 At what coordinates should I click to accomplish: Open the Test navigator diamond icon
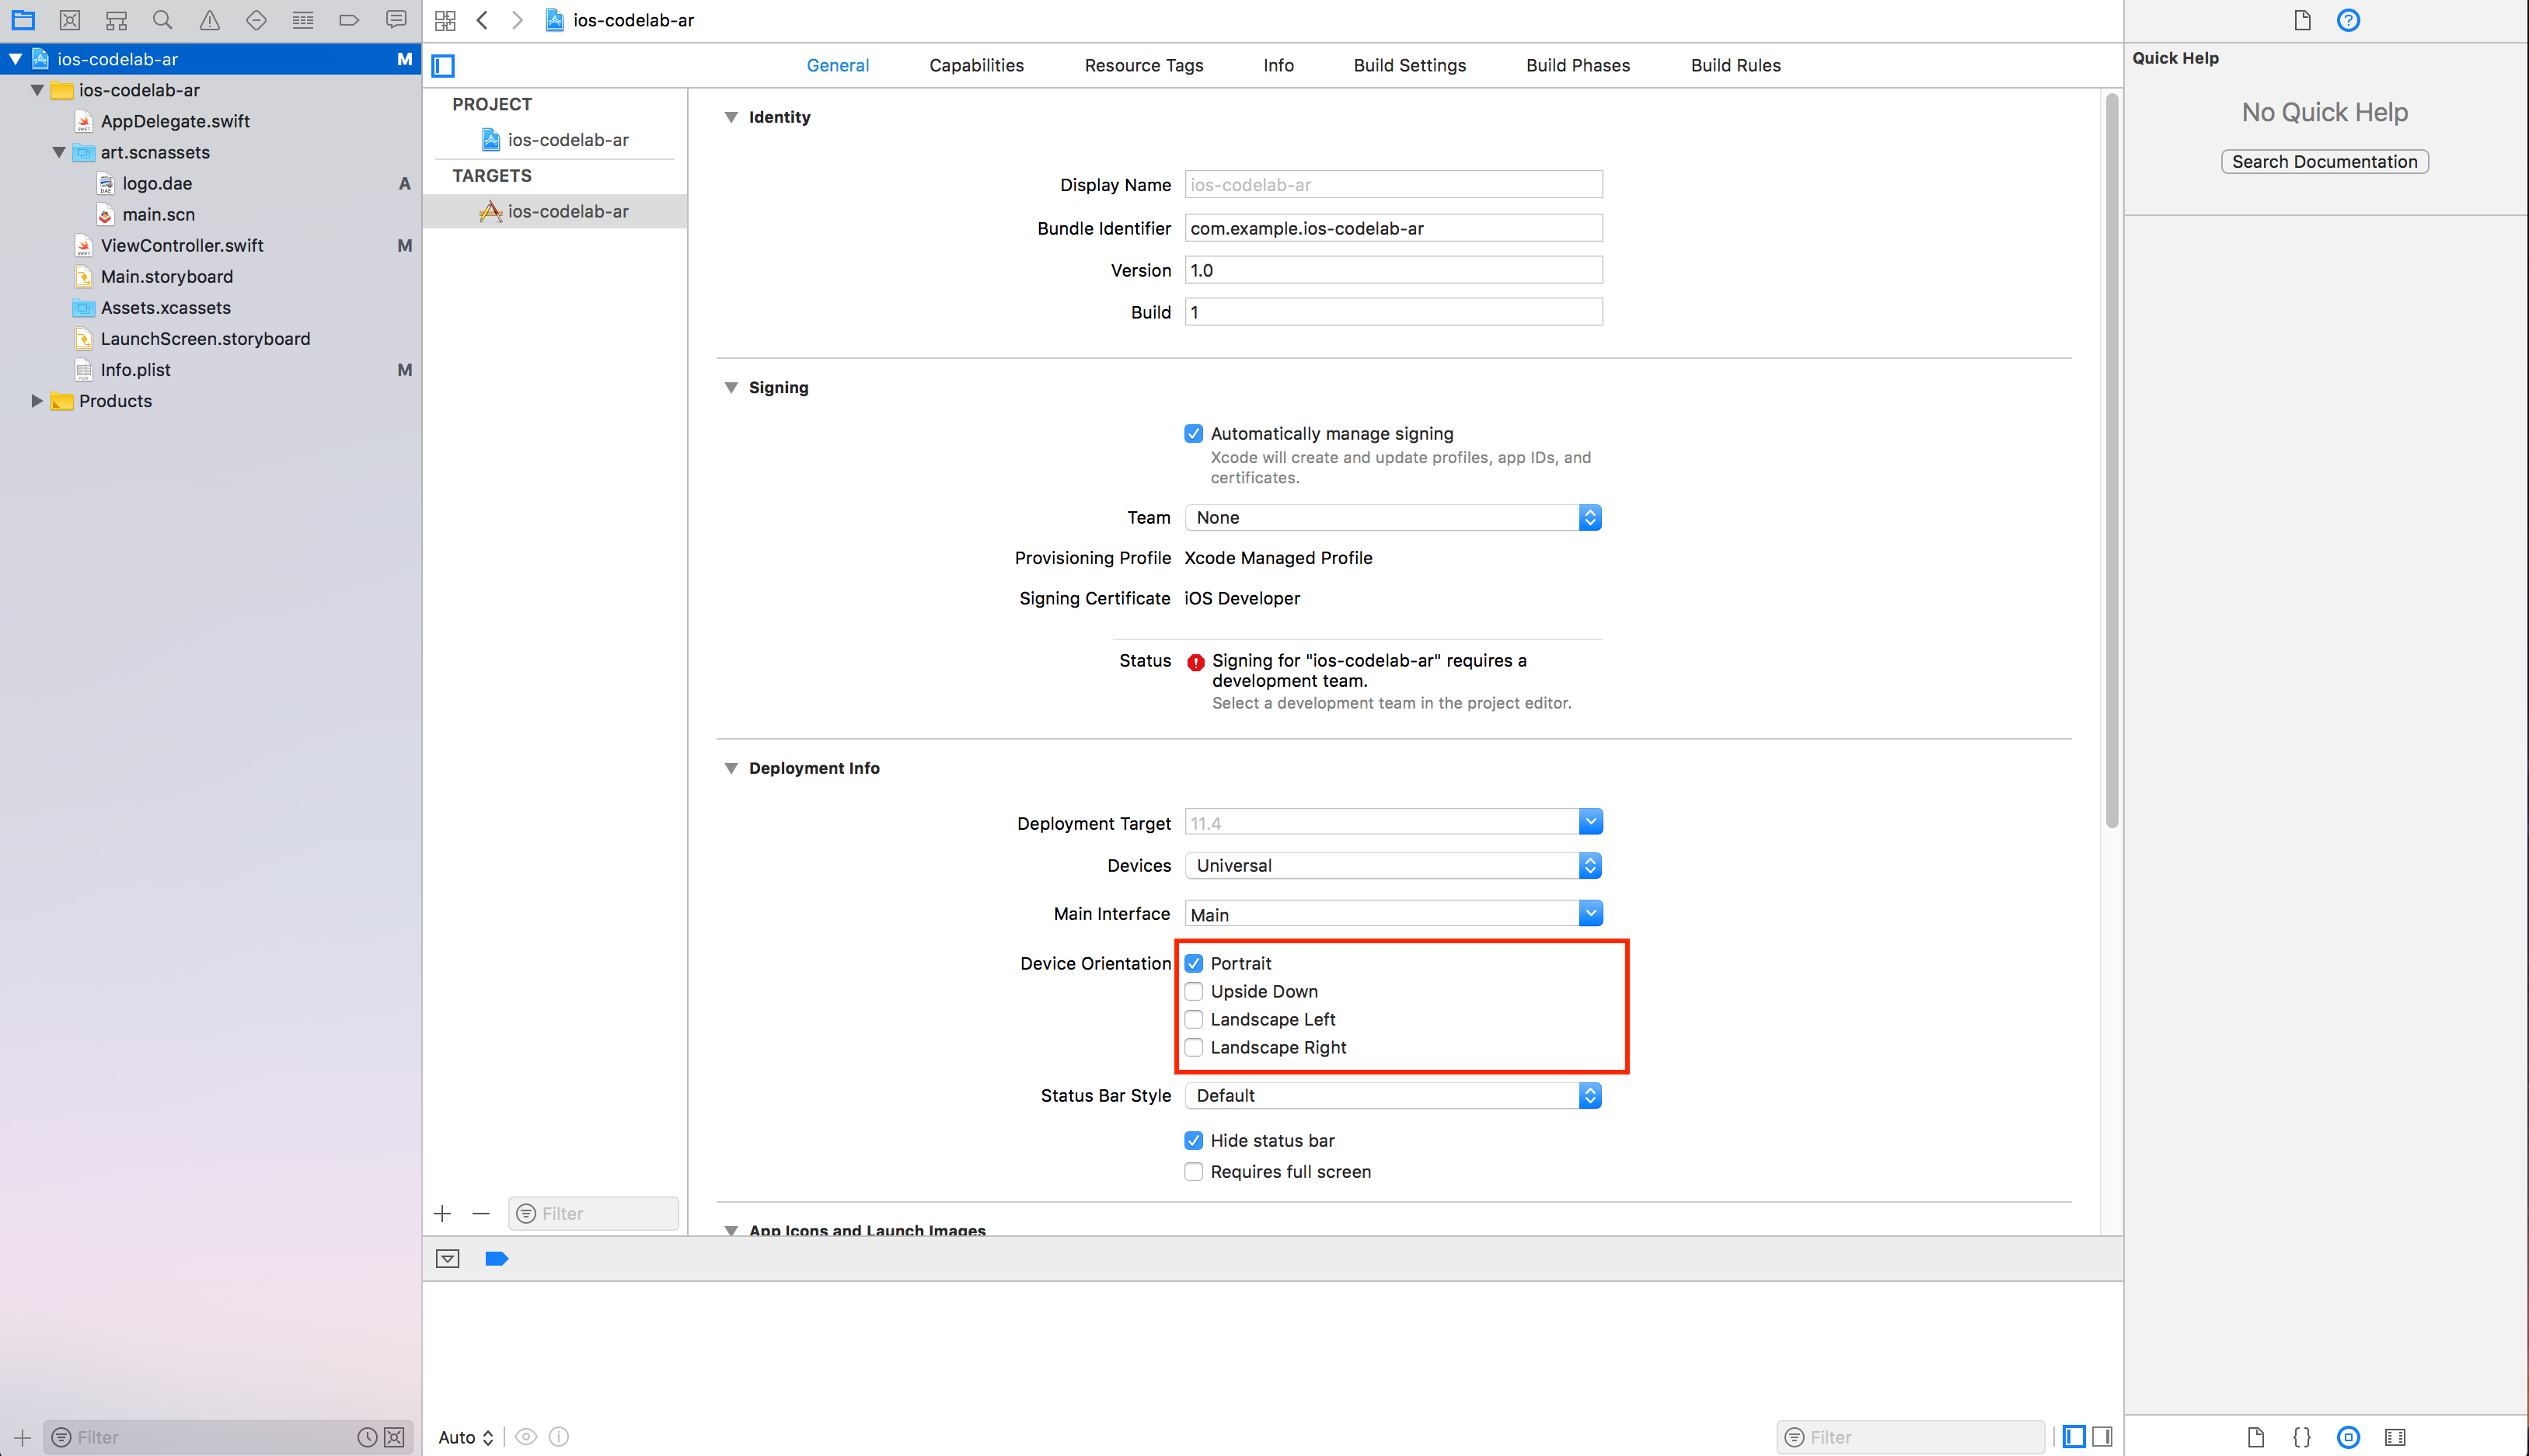256,20
